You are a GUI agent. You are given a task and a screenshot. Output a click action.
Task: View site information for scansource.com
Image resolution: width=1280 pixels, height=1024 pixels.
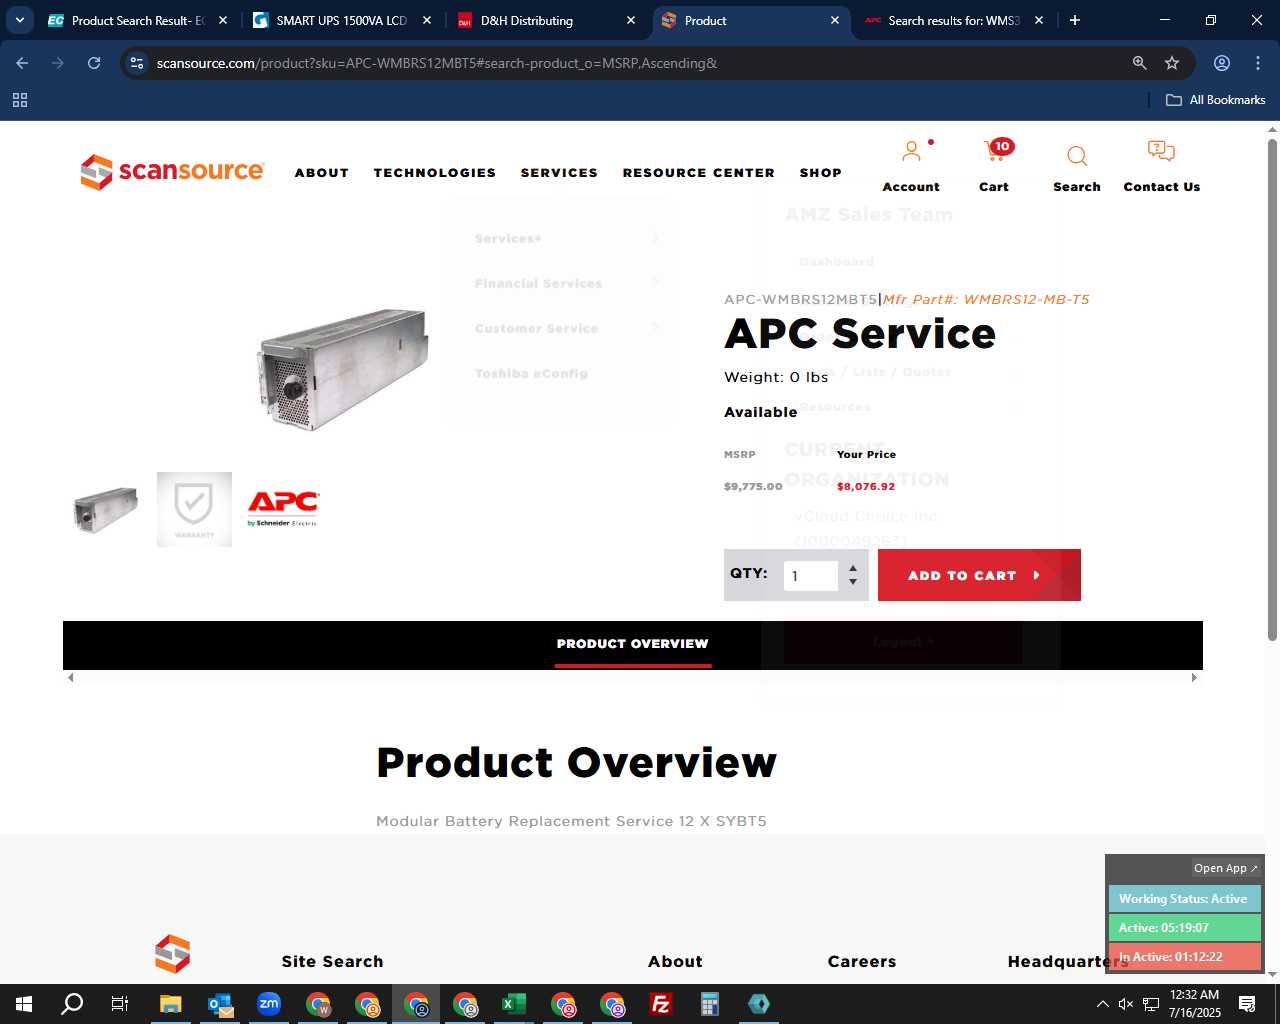coord(138,63)
